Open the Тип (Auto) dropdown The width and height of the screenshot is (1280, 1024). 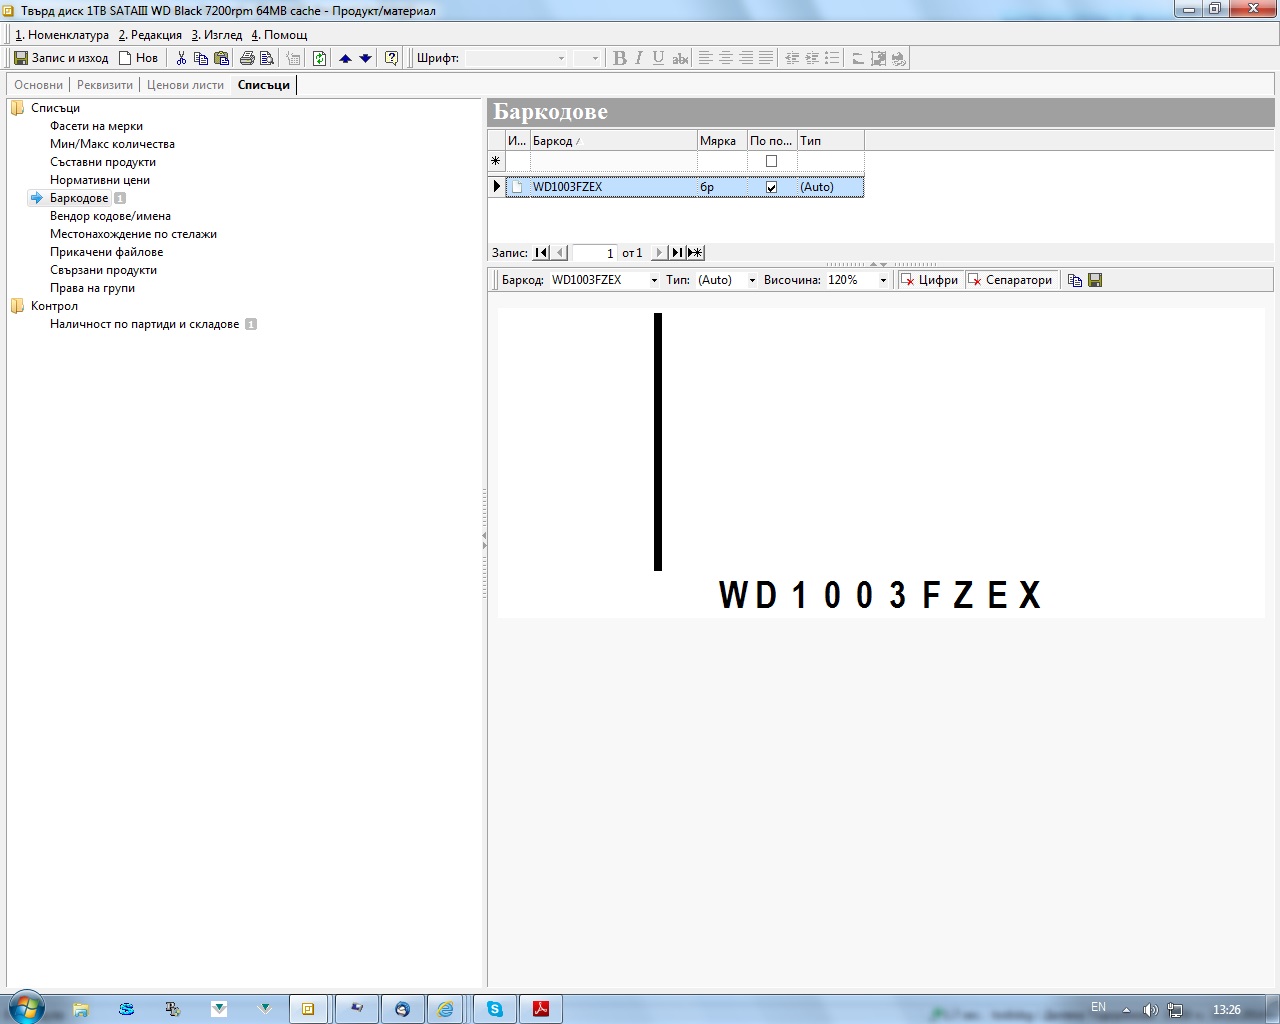pyautogui.click(x=752, y=280)
